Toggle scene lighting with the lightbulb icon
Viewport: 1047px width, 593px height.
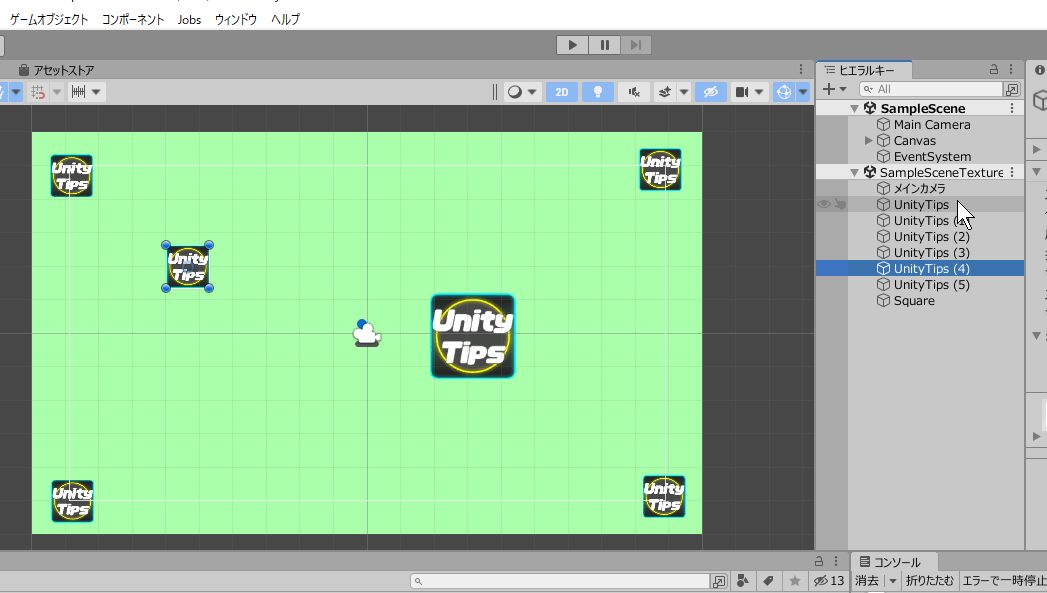598,92
